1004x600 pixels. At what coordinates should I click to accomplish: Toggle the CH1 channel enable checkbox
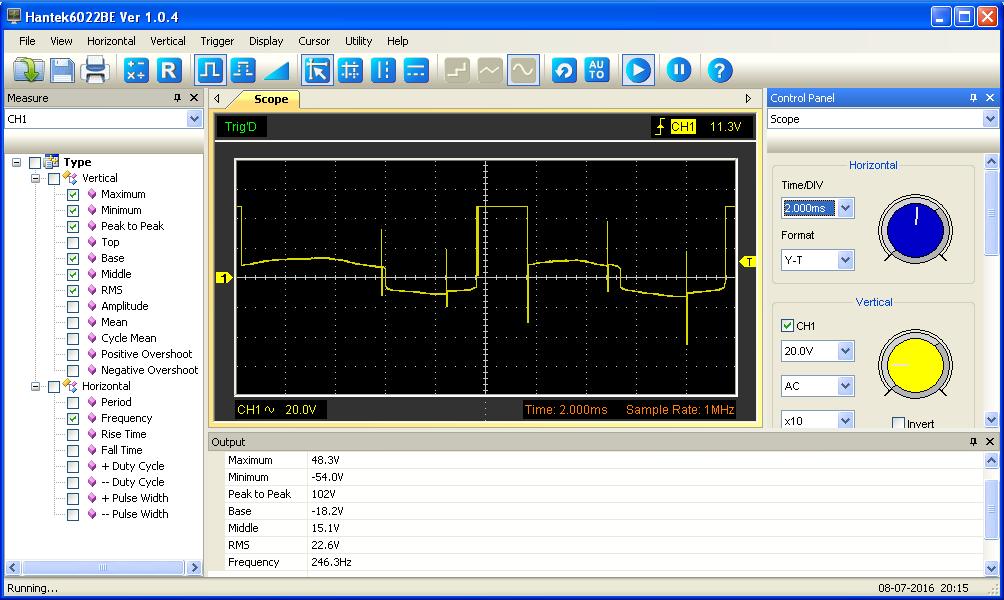[788, 325]
